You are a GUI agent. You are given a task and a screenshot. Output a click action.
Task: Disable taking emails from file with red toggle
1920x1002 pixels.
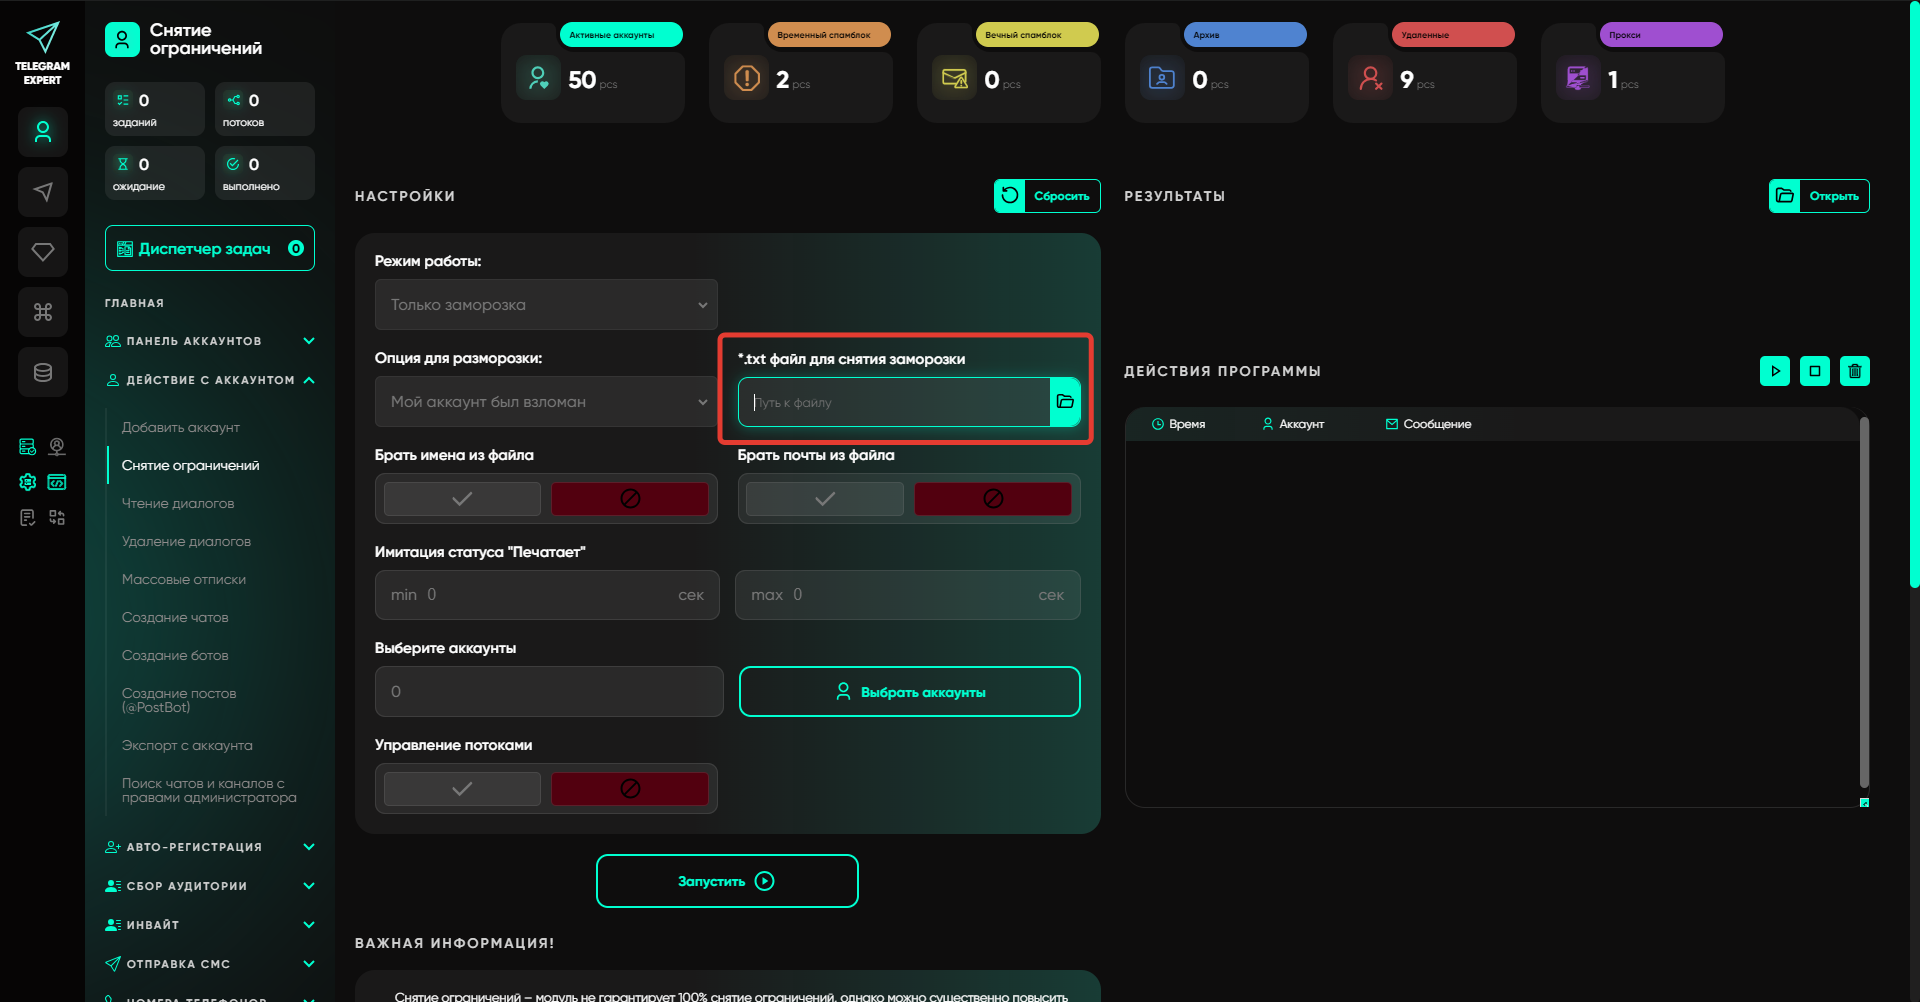993,499
